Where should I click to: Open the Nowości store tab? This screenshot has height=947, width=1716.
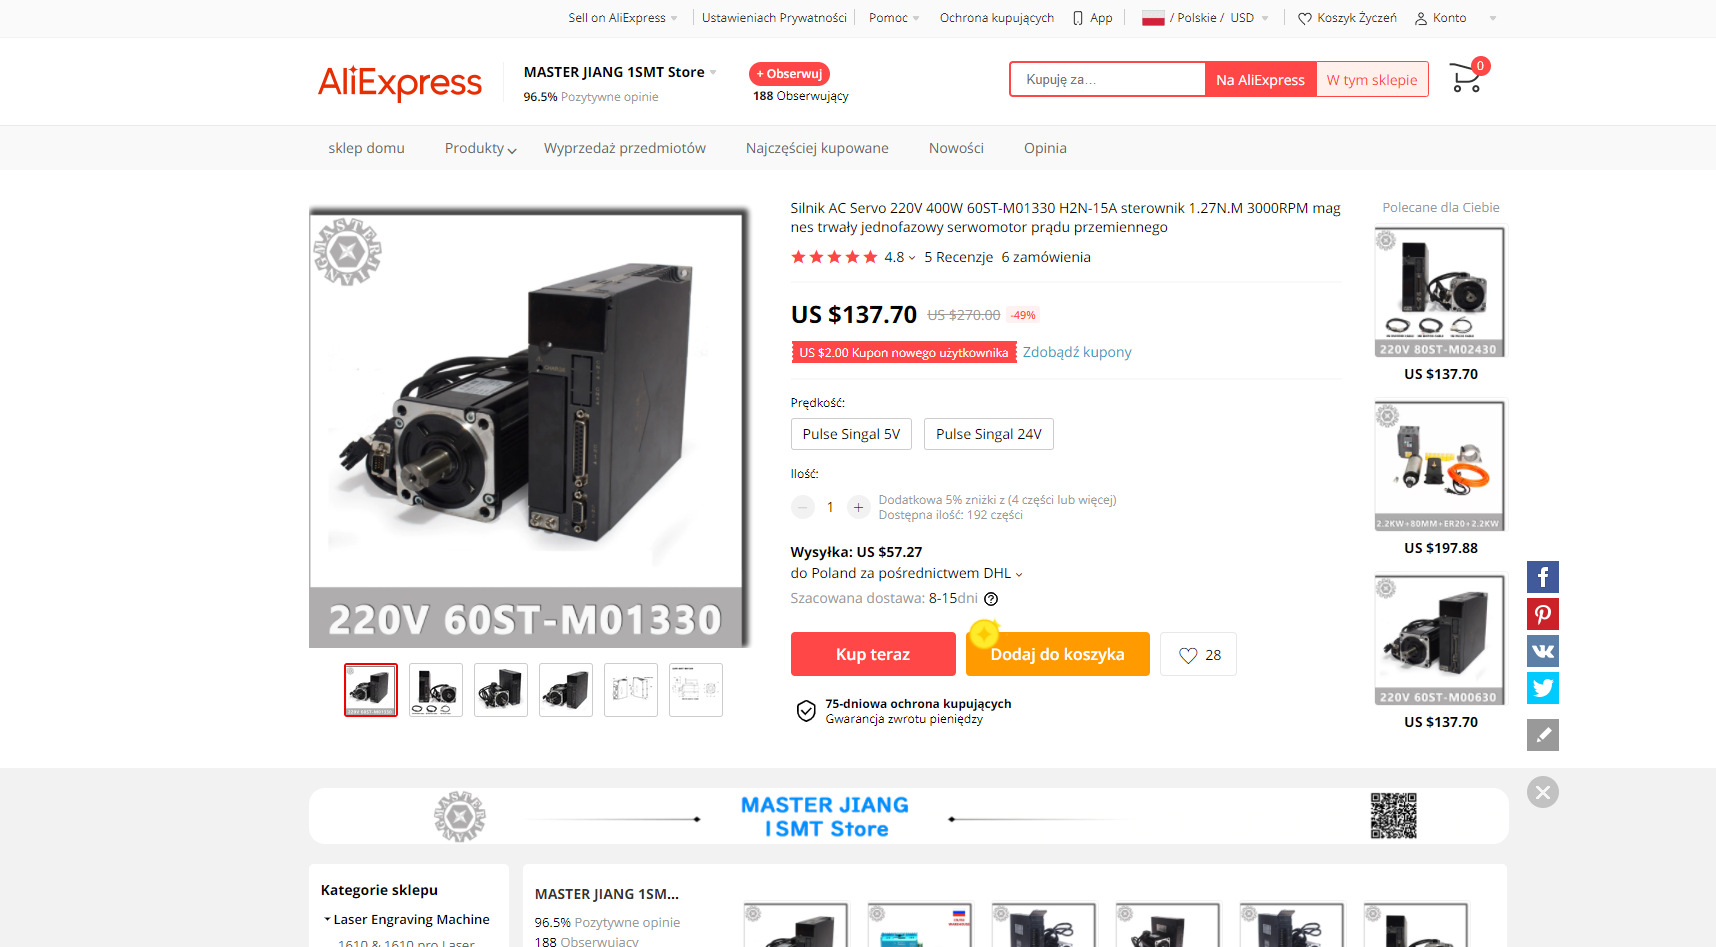[x=956, y=148]
